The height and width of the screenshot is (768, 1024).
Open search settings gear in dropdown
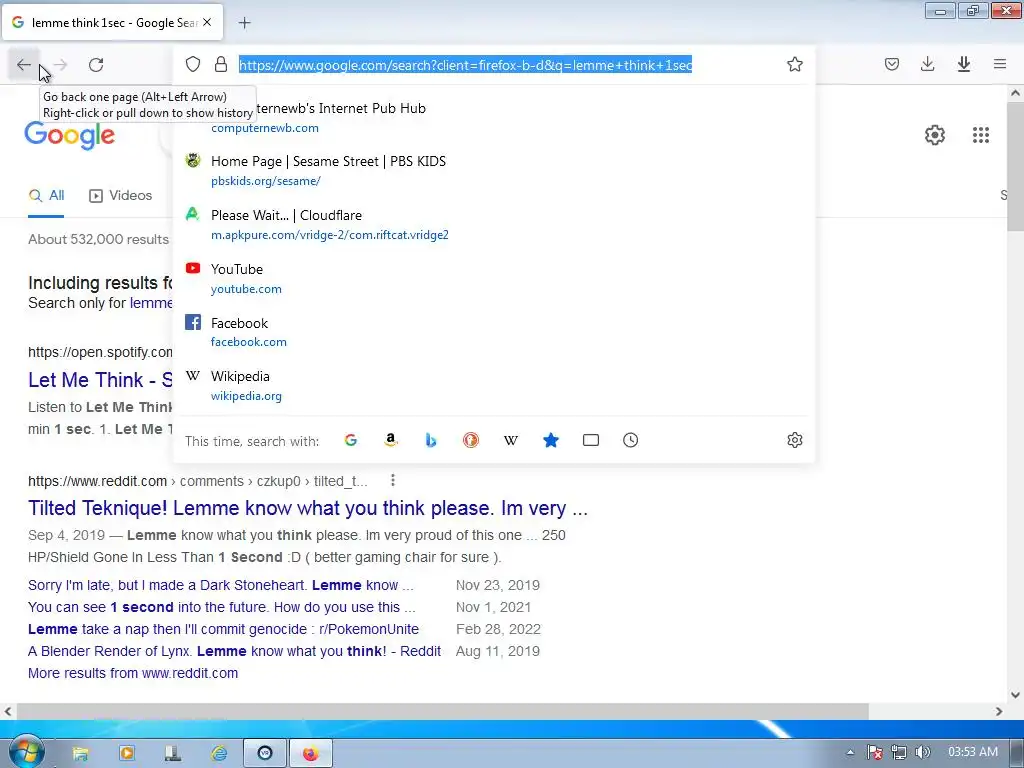(795, 440)
